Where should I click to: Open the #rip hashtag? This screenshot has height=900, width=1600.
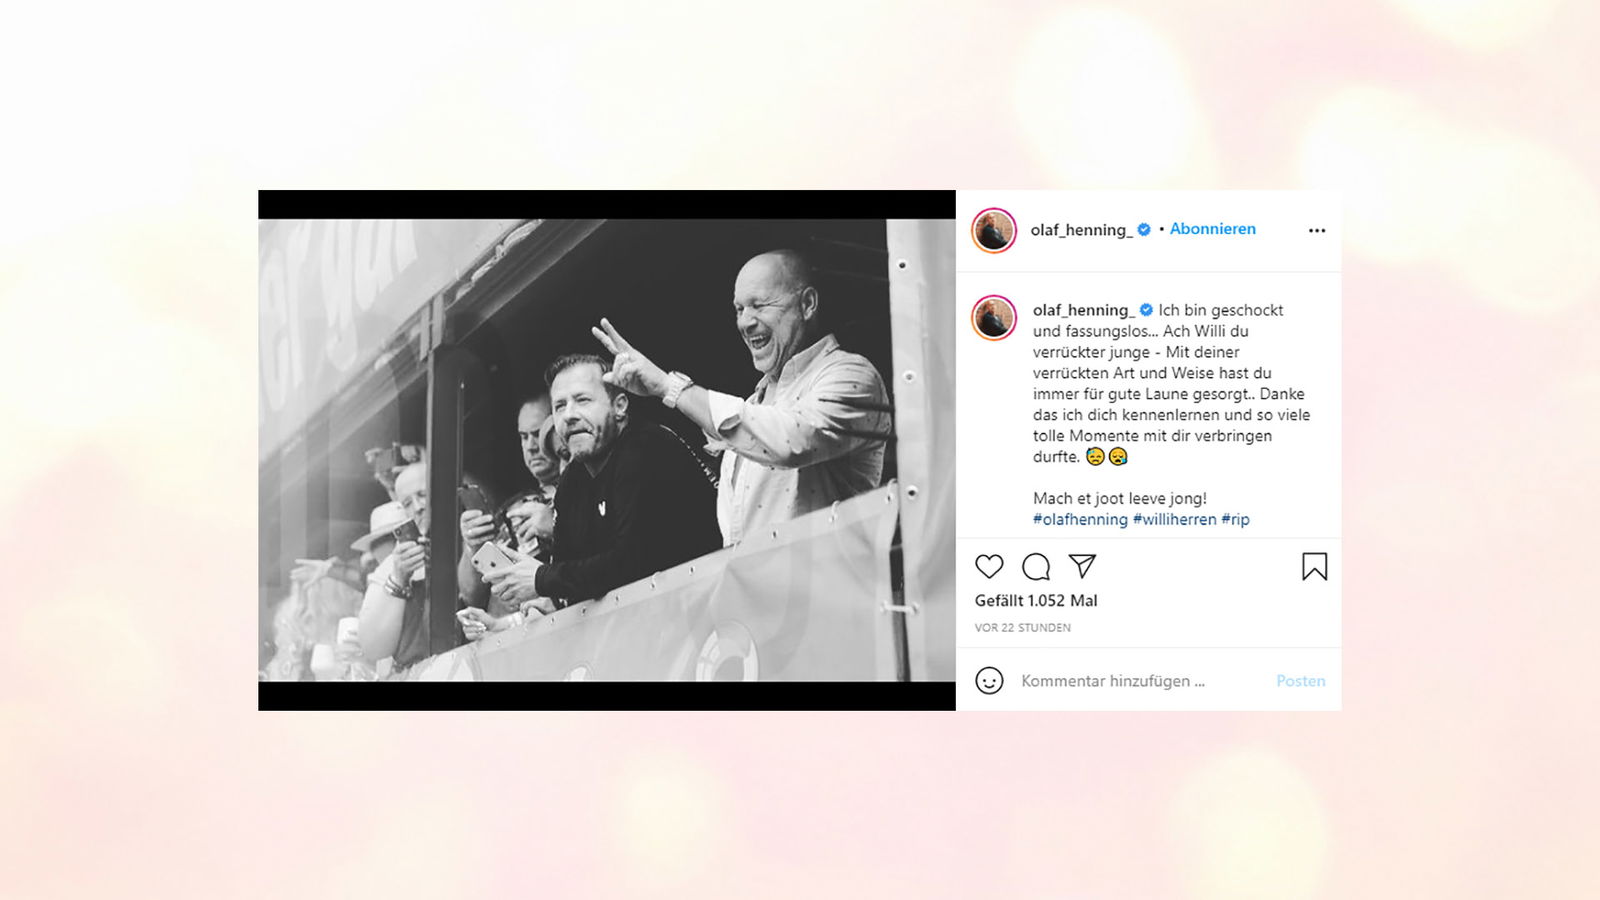click(x=1235, y=519)
